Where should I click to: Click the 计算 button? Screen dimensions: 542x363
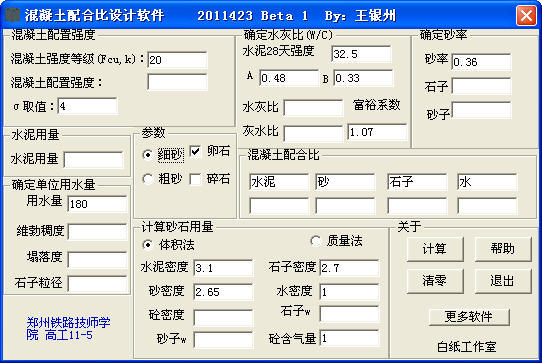coord(435,249)
